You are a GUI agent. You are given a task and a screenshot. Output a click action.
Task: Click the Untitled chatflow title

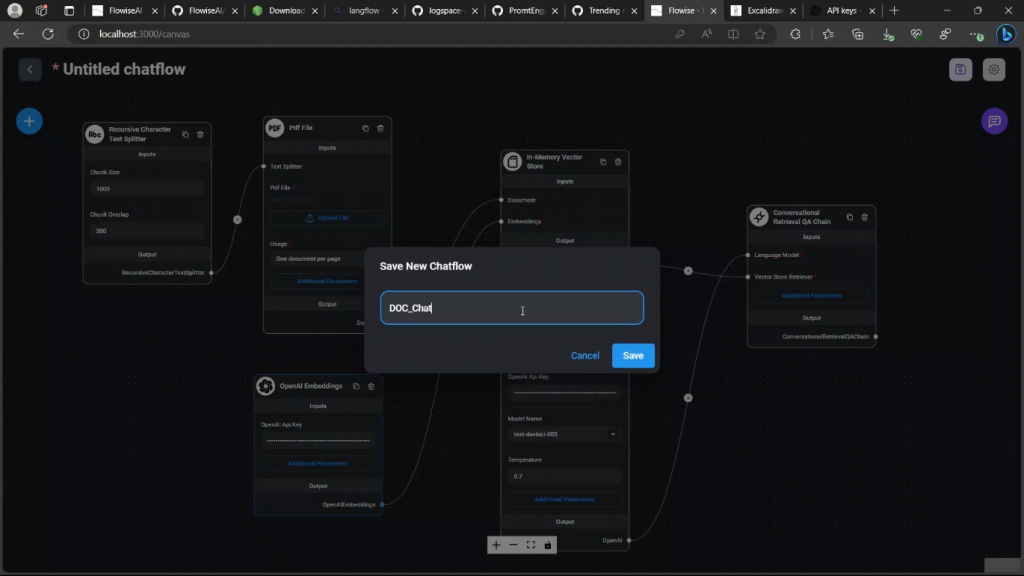pos(123,69)
